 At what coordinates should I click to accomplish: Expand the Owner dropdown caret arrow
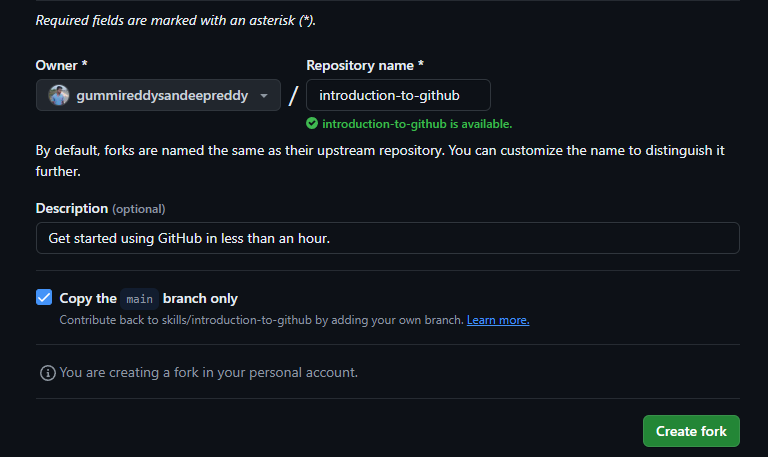click(x=263, y=96)
